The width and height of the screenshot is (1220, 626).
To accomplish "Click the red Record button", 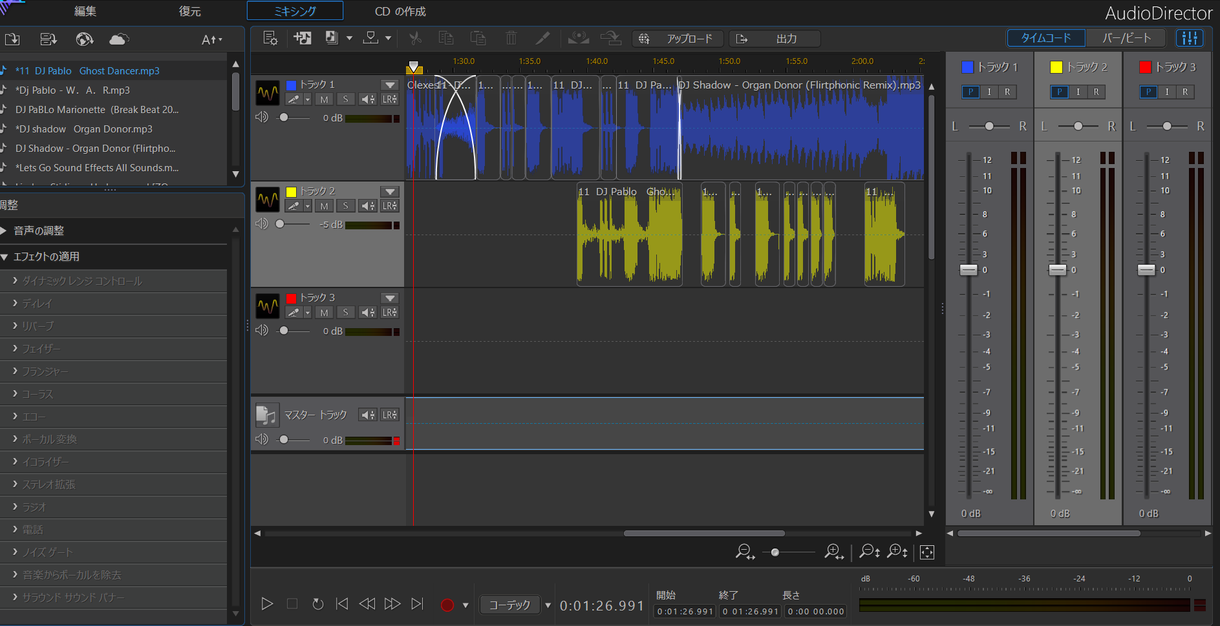I will pyautogui.click(x=447, y=605).
